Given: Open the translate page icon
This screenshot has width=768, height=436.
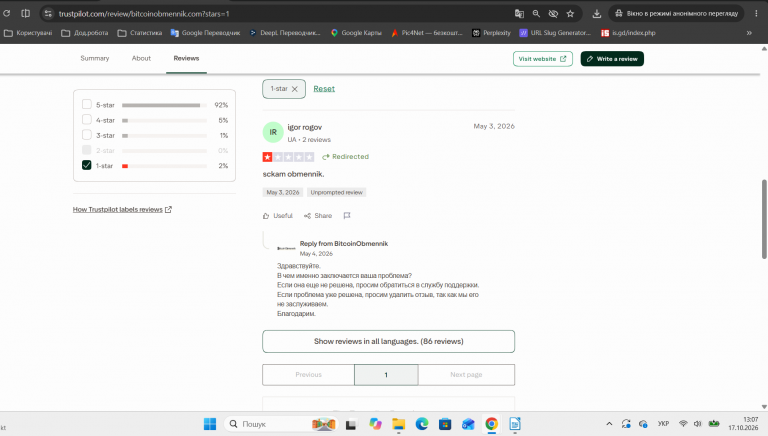Looking at the screenshot, I should pos(519,14).
